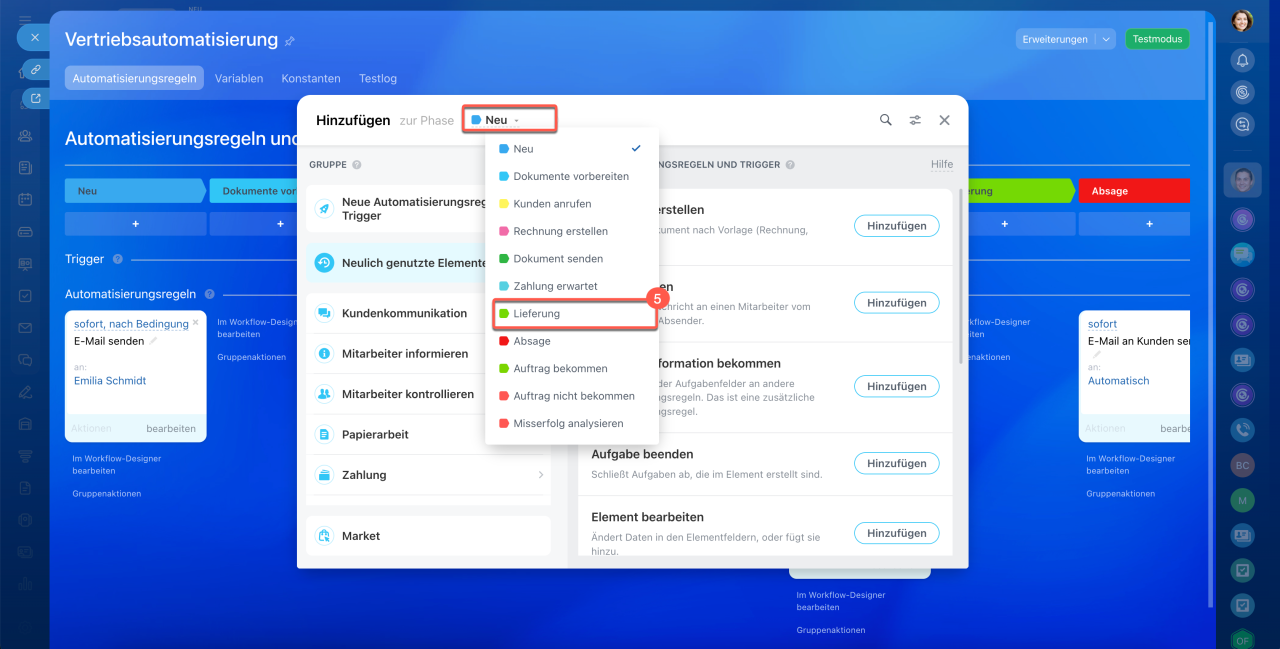Click the open-in-new-window icon on left edge
1280x649 pixels.
[x=35, y=98]
